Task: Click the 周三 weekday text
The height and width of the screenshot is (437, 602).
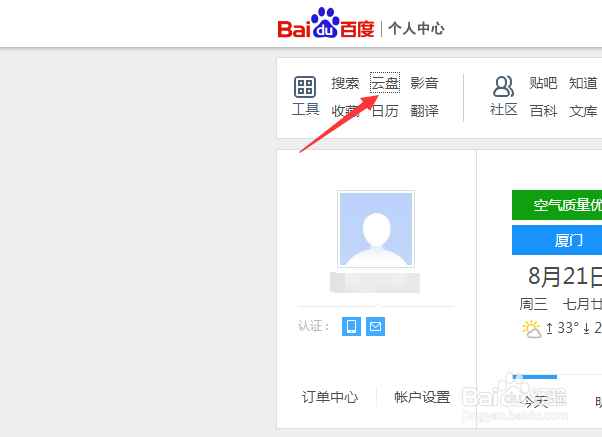Action: click(x=533, y=304)
